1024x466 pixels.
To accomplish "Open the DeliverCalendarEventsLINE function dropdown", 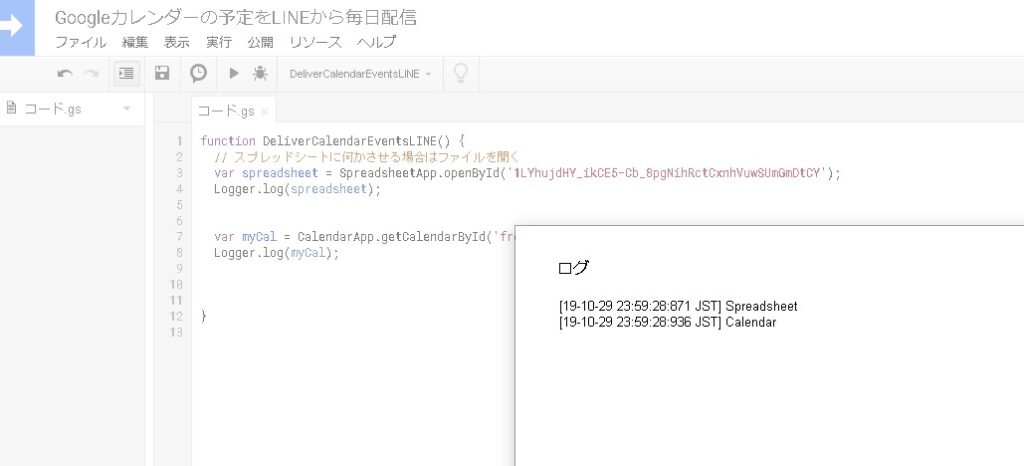I will tap(360, 74).
